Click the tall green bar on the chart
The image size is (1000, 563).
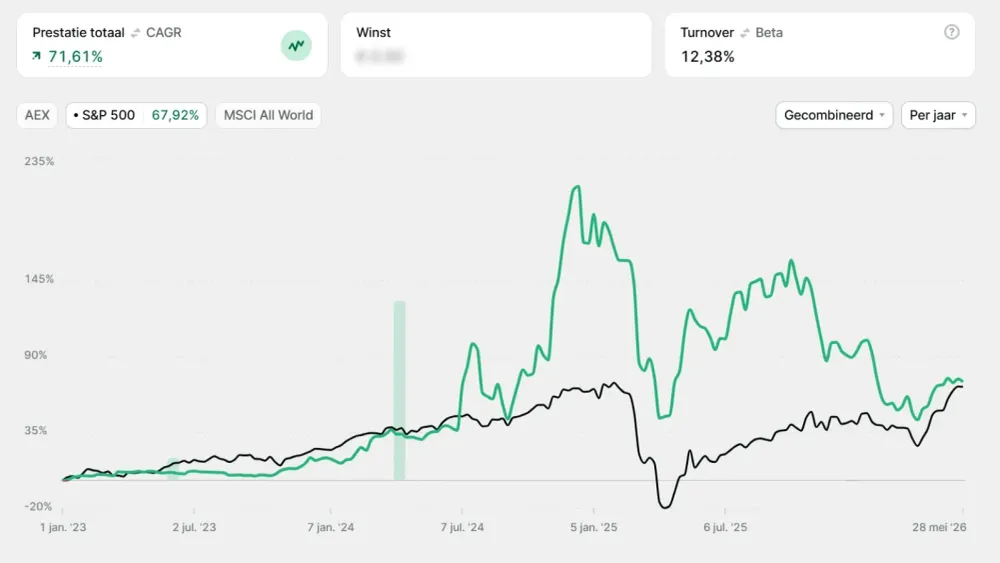399,390
